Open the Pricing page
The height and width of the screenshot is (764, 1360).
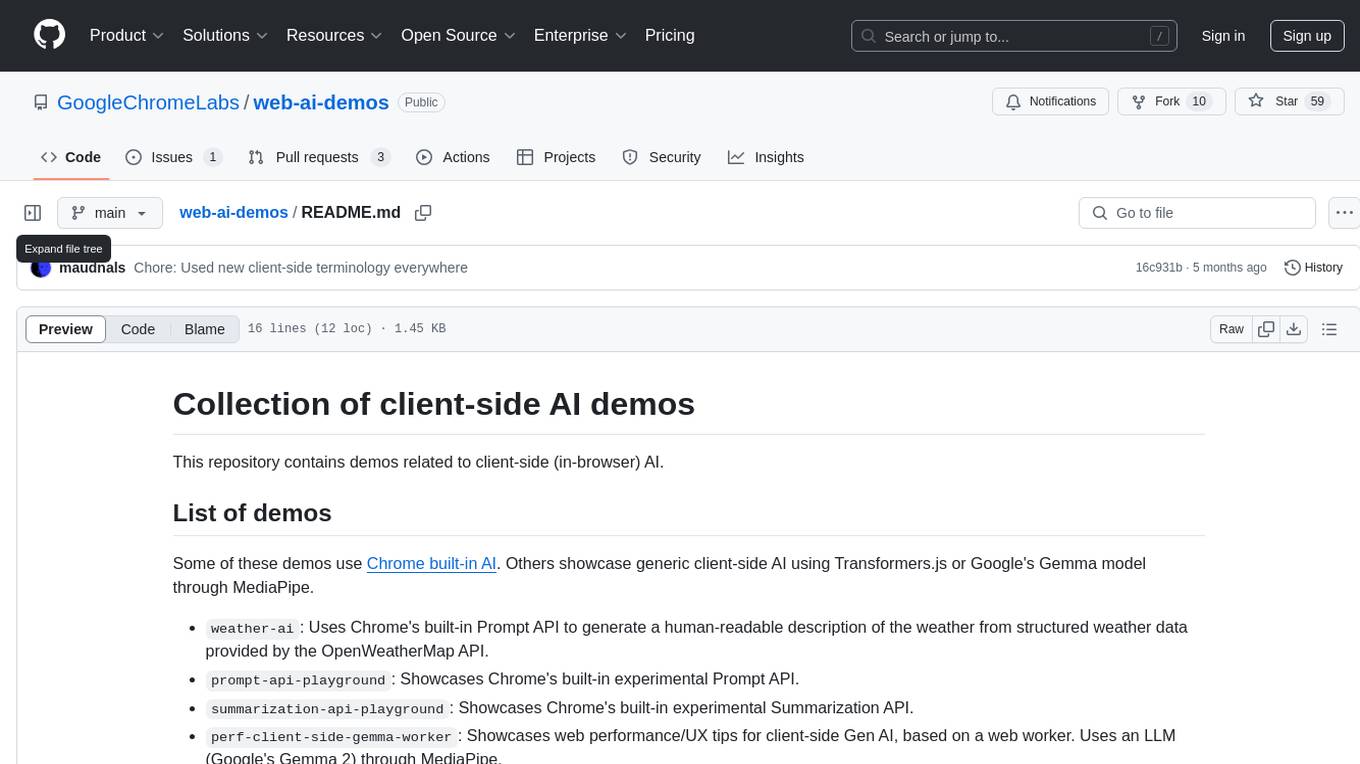pyautogui.click(x=670, y=35)
